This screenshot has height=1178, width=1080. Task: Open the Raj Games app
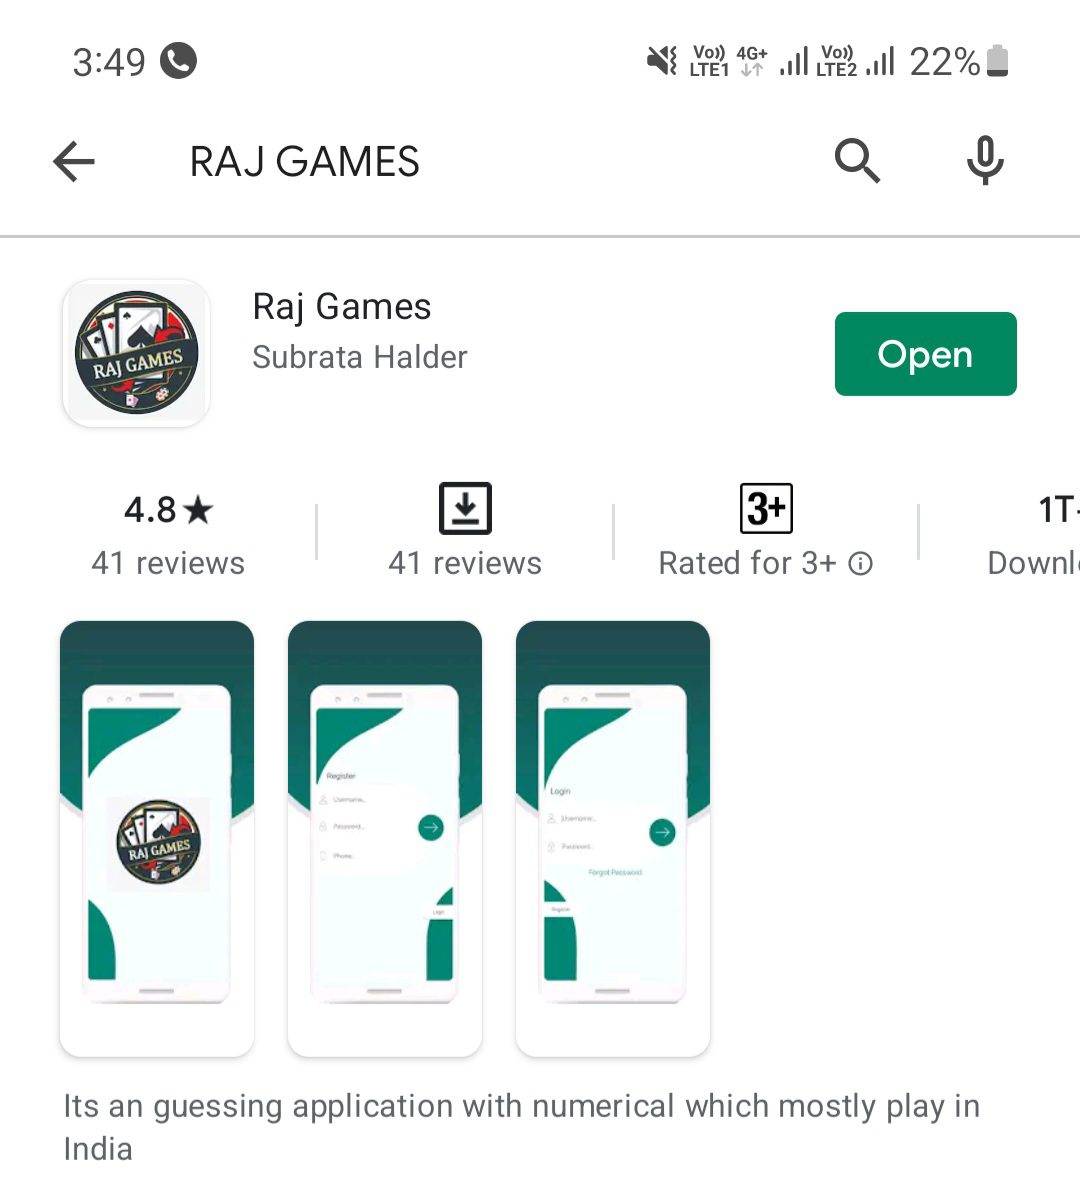click(925, 354)
